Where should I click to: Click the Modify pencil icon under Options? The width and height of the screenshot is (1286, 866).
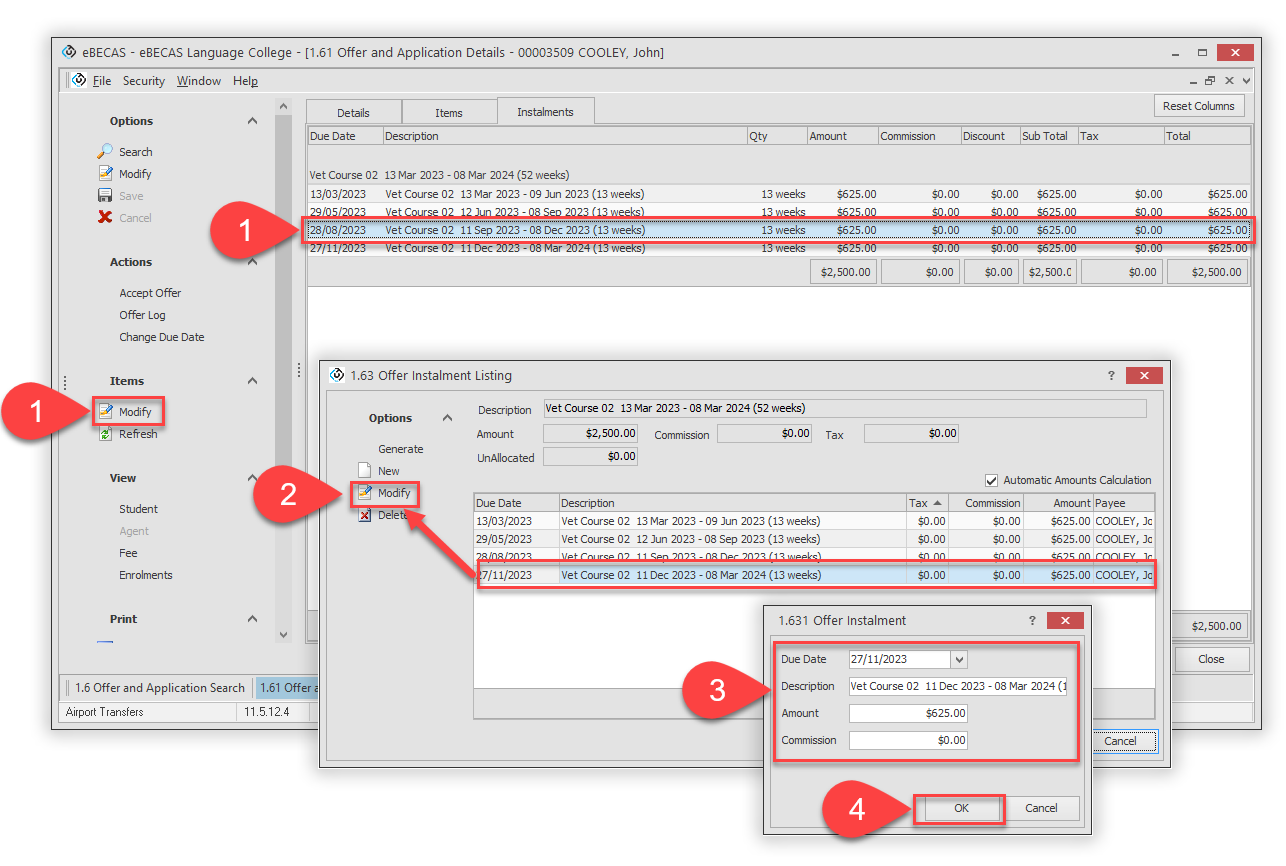pyautogui.click(x=105, y=174)
